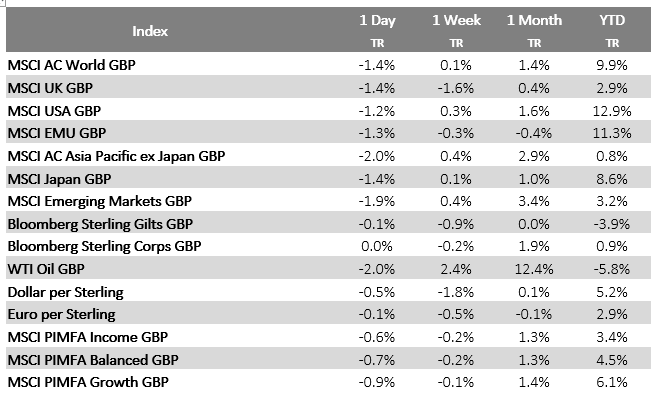Viewport: 654px width, 403px height.
Task: Select the Dollar per Sterling row label
Action: 65,292
